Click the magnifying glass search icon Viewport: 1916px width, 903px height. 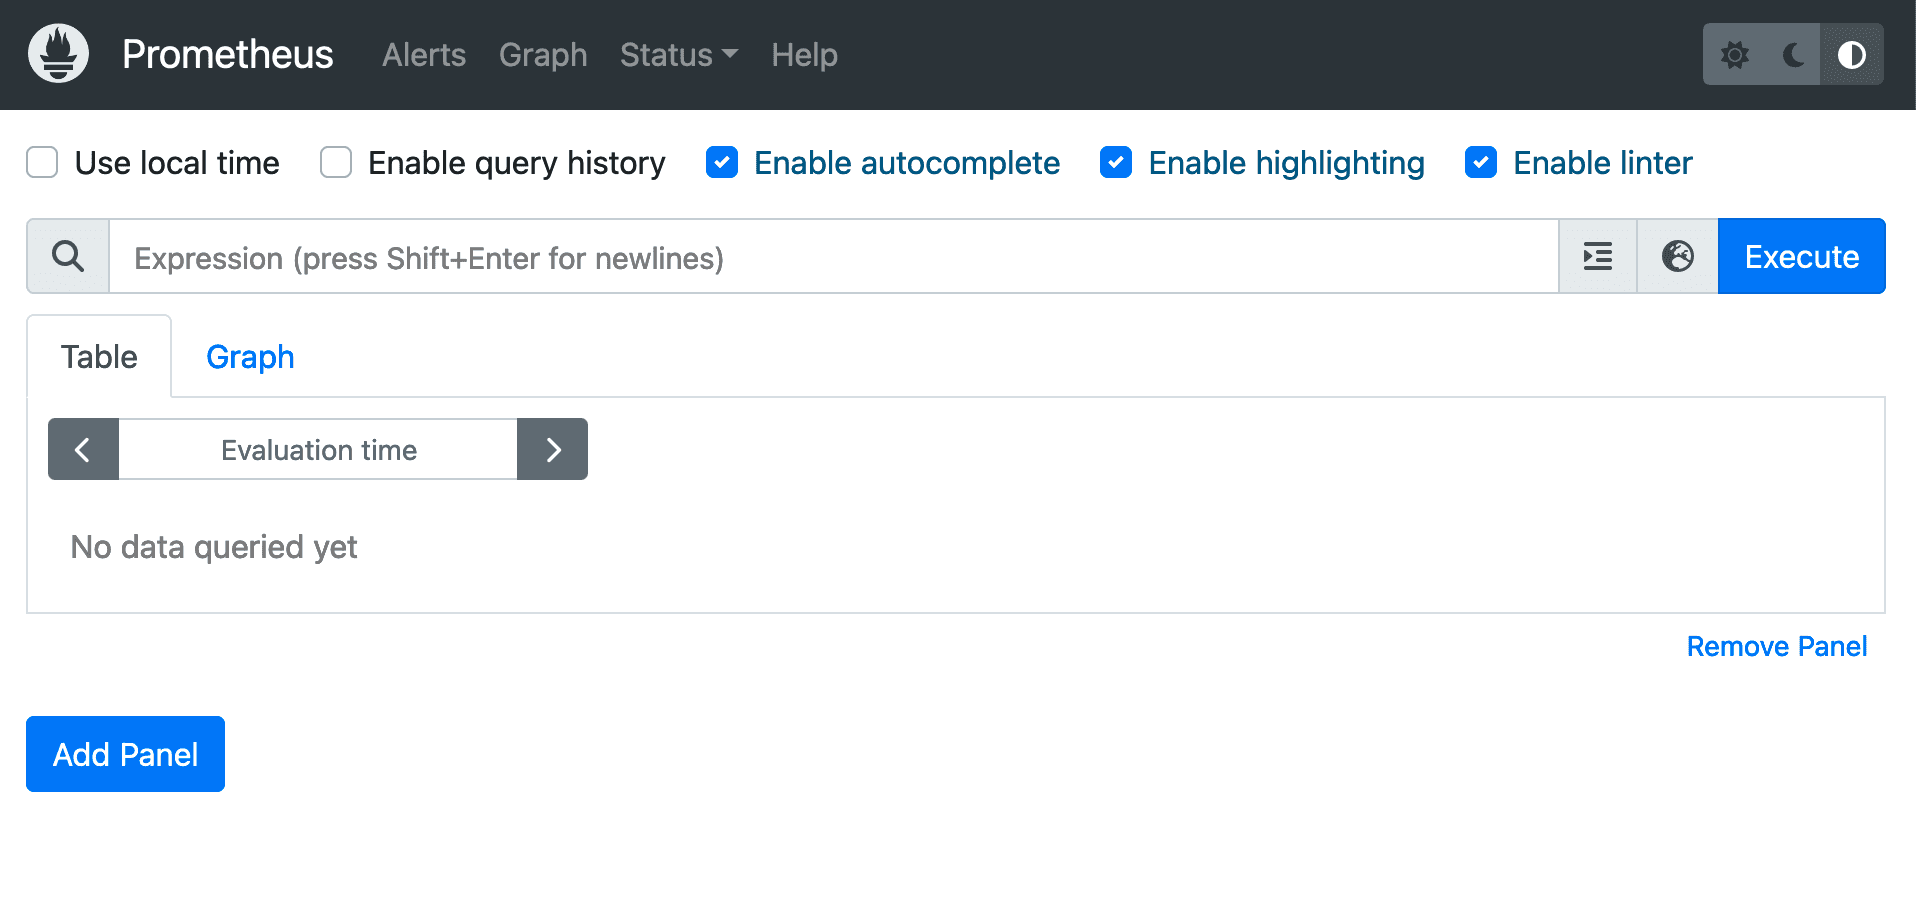68,257
